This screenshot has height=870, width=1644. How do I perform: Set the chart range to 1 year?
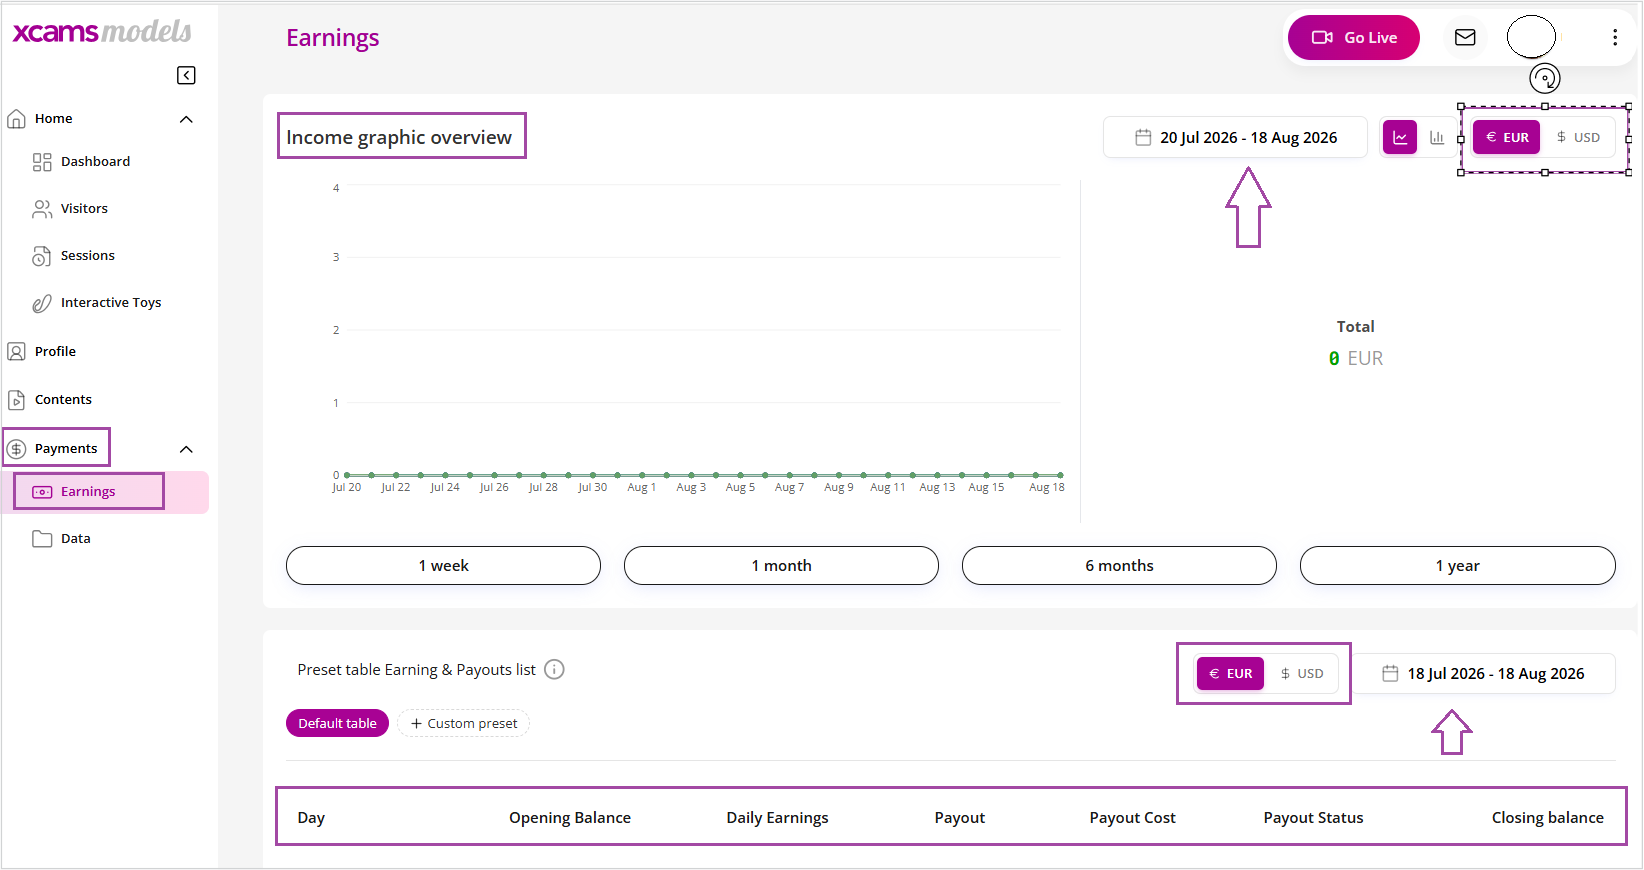tap(1457, 565)
